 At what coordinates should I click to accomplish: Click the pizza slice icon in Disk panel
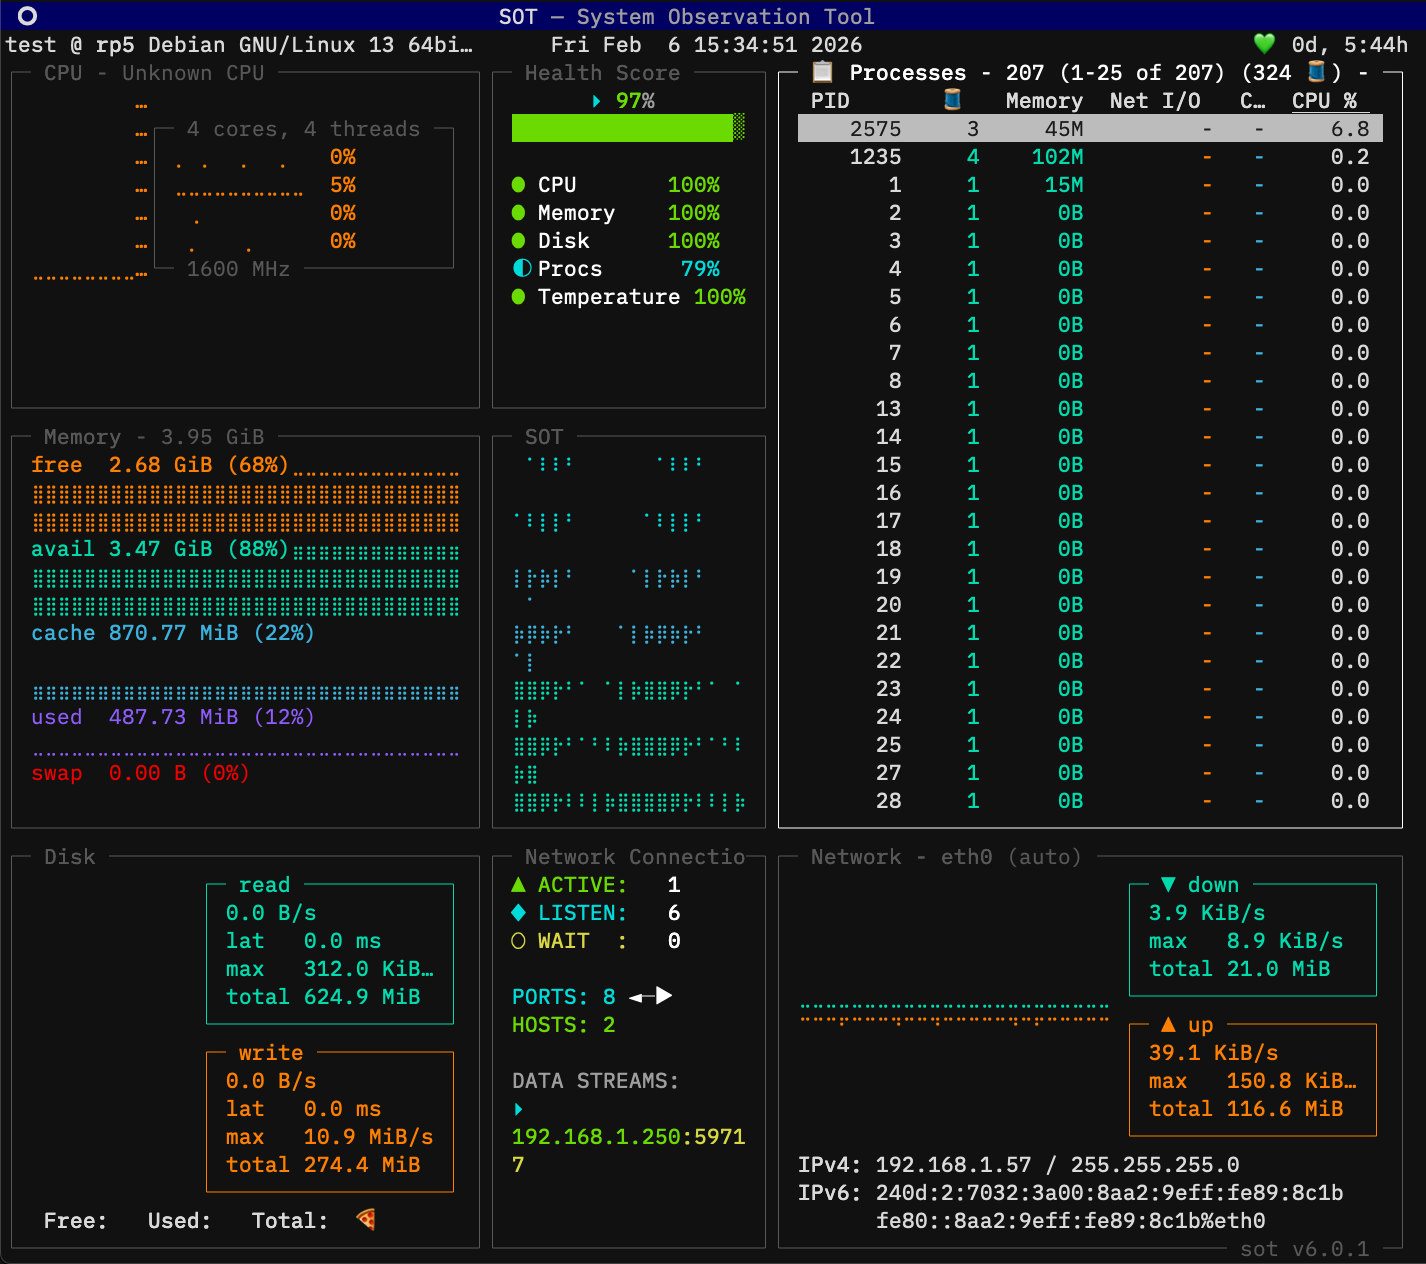click(x=366, y=1219)
